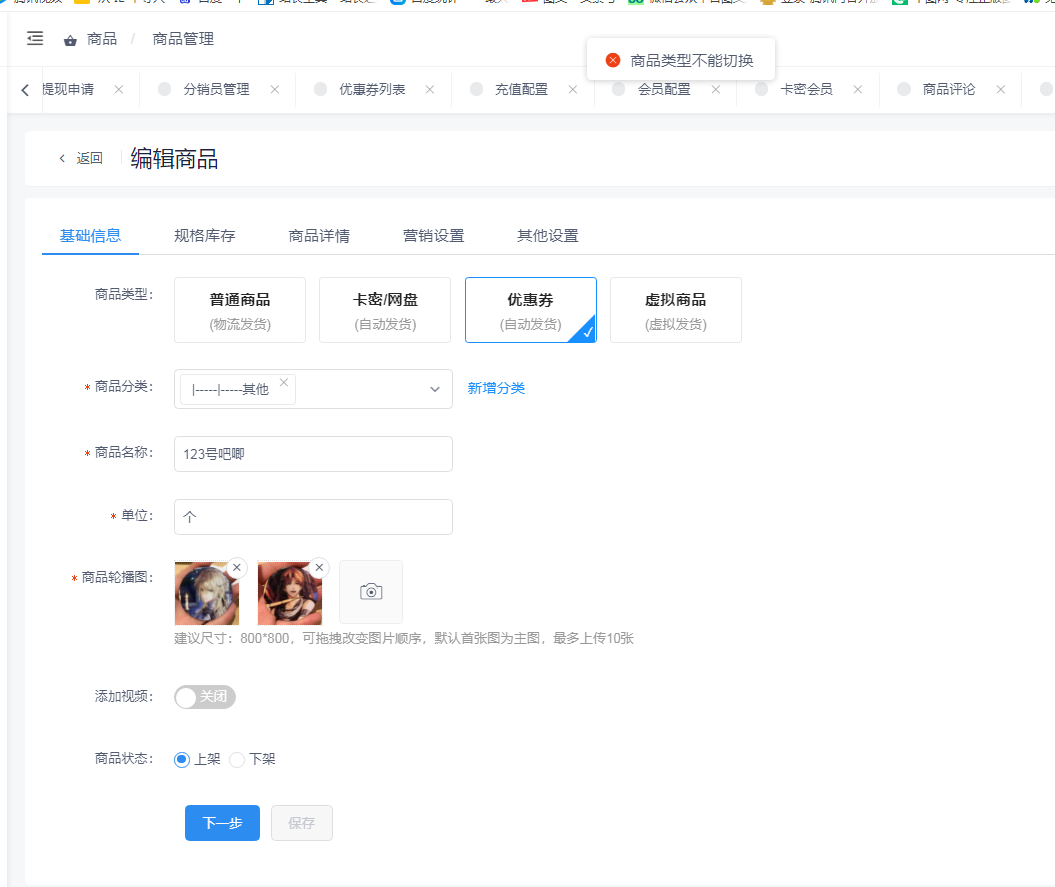The image size is (1055, 887).
Task: Remove the 其他 category tag
Action: (284, 382)
